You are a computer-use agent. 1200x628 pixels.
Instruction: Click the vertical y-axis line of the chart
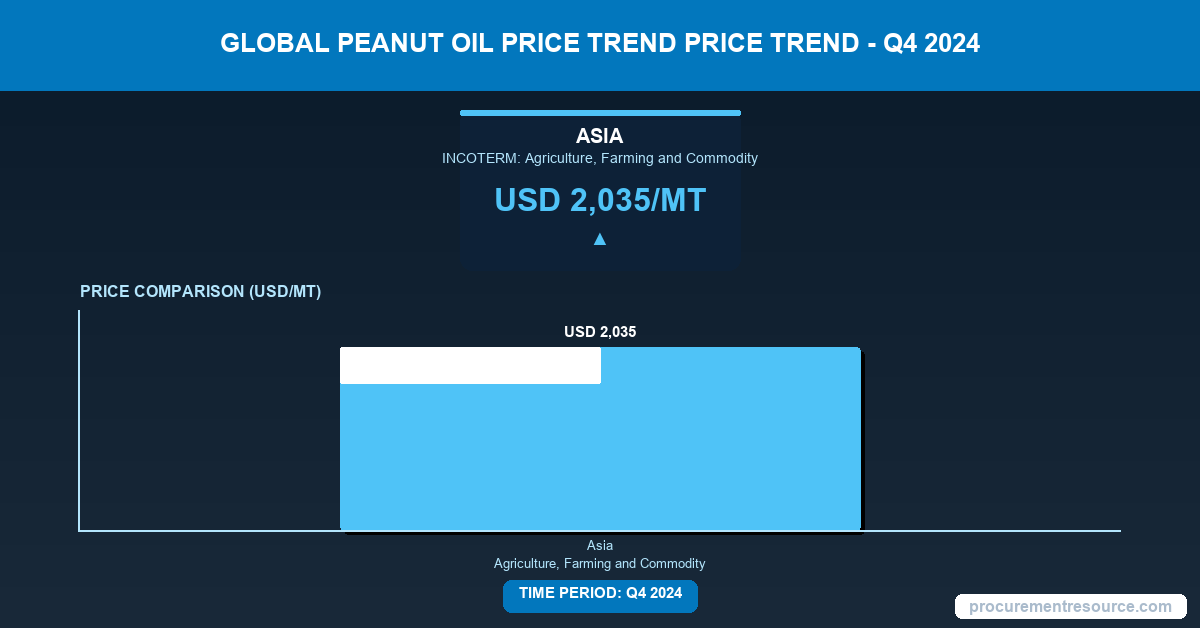click(x=79, y=420)
